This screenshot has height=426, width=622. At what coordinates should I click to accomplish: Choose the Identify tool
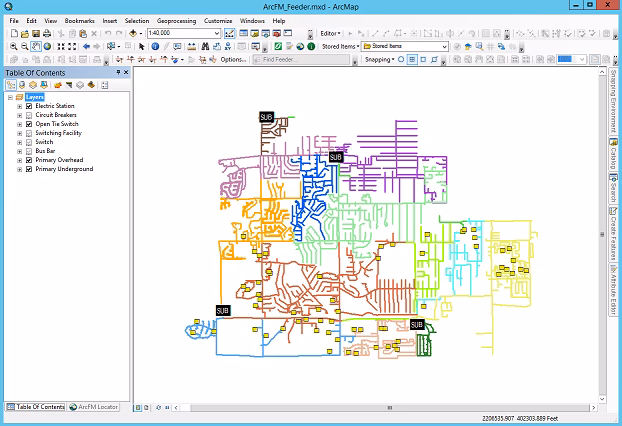click(155, 46)
